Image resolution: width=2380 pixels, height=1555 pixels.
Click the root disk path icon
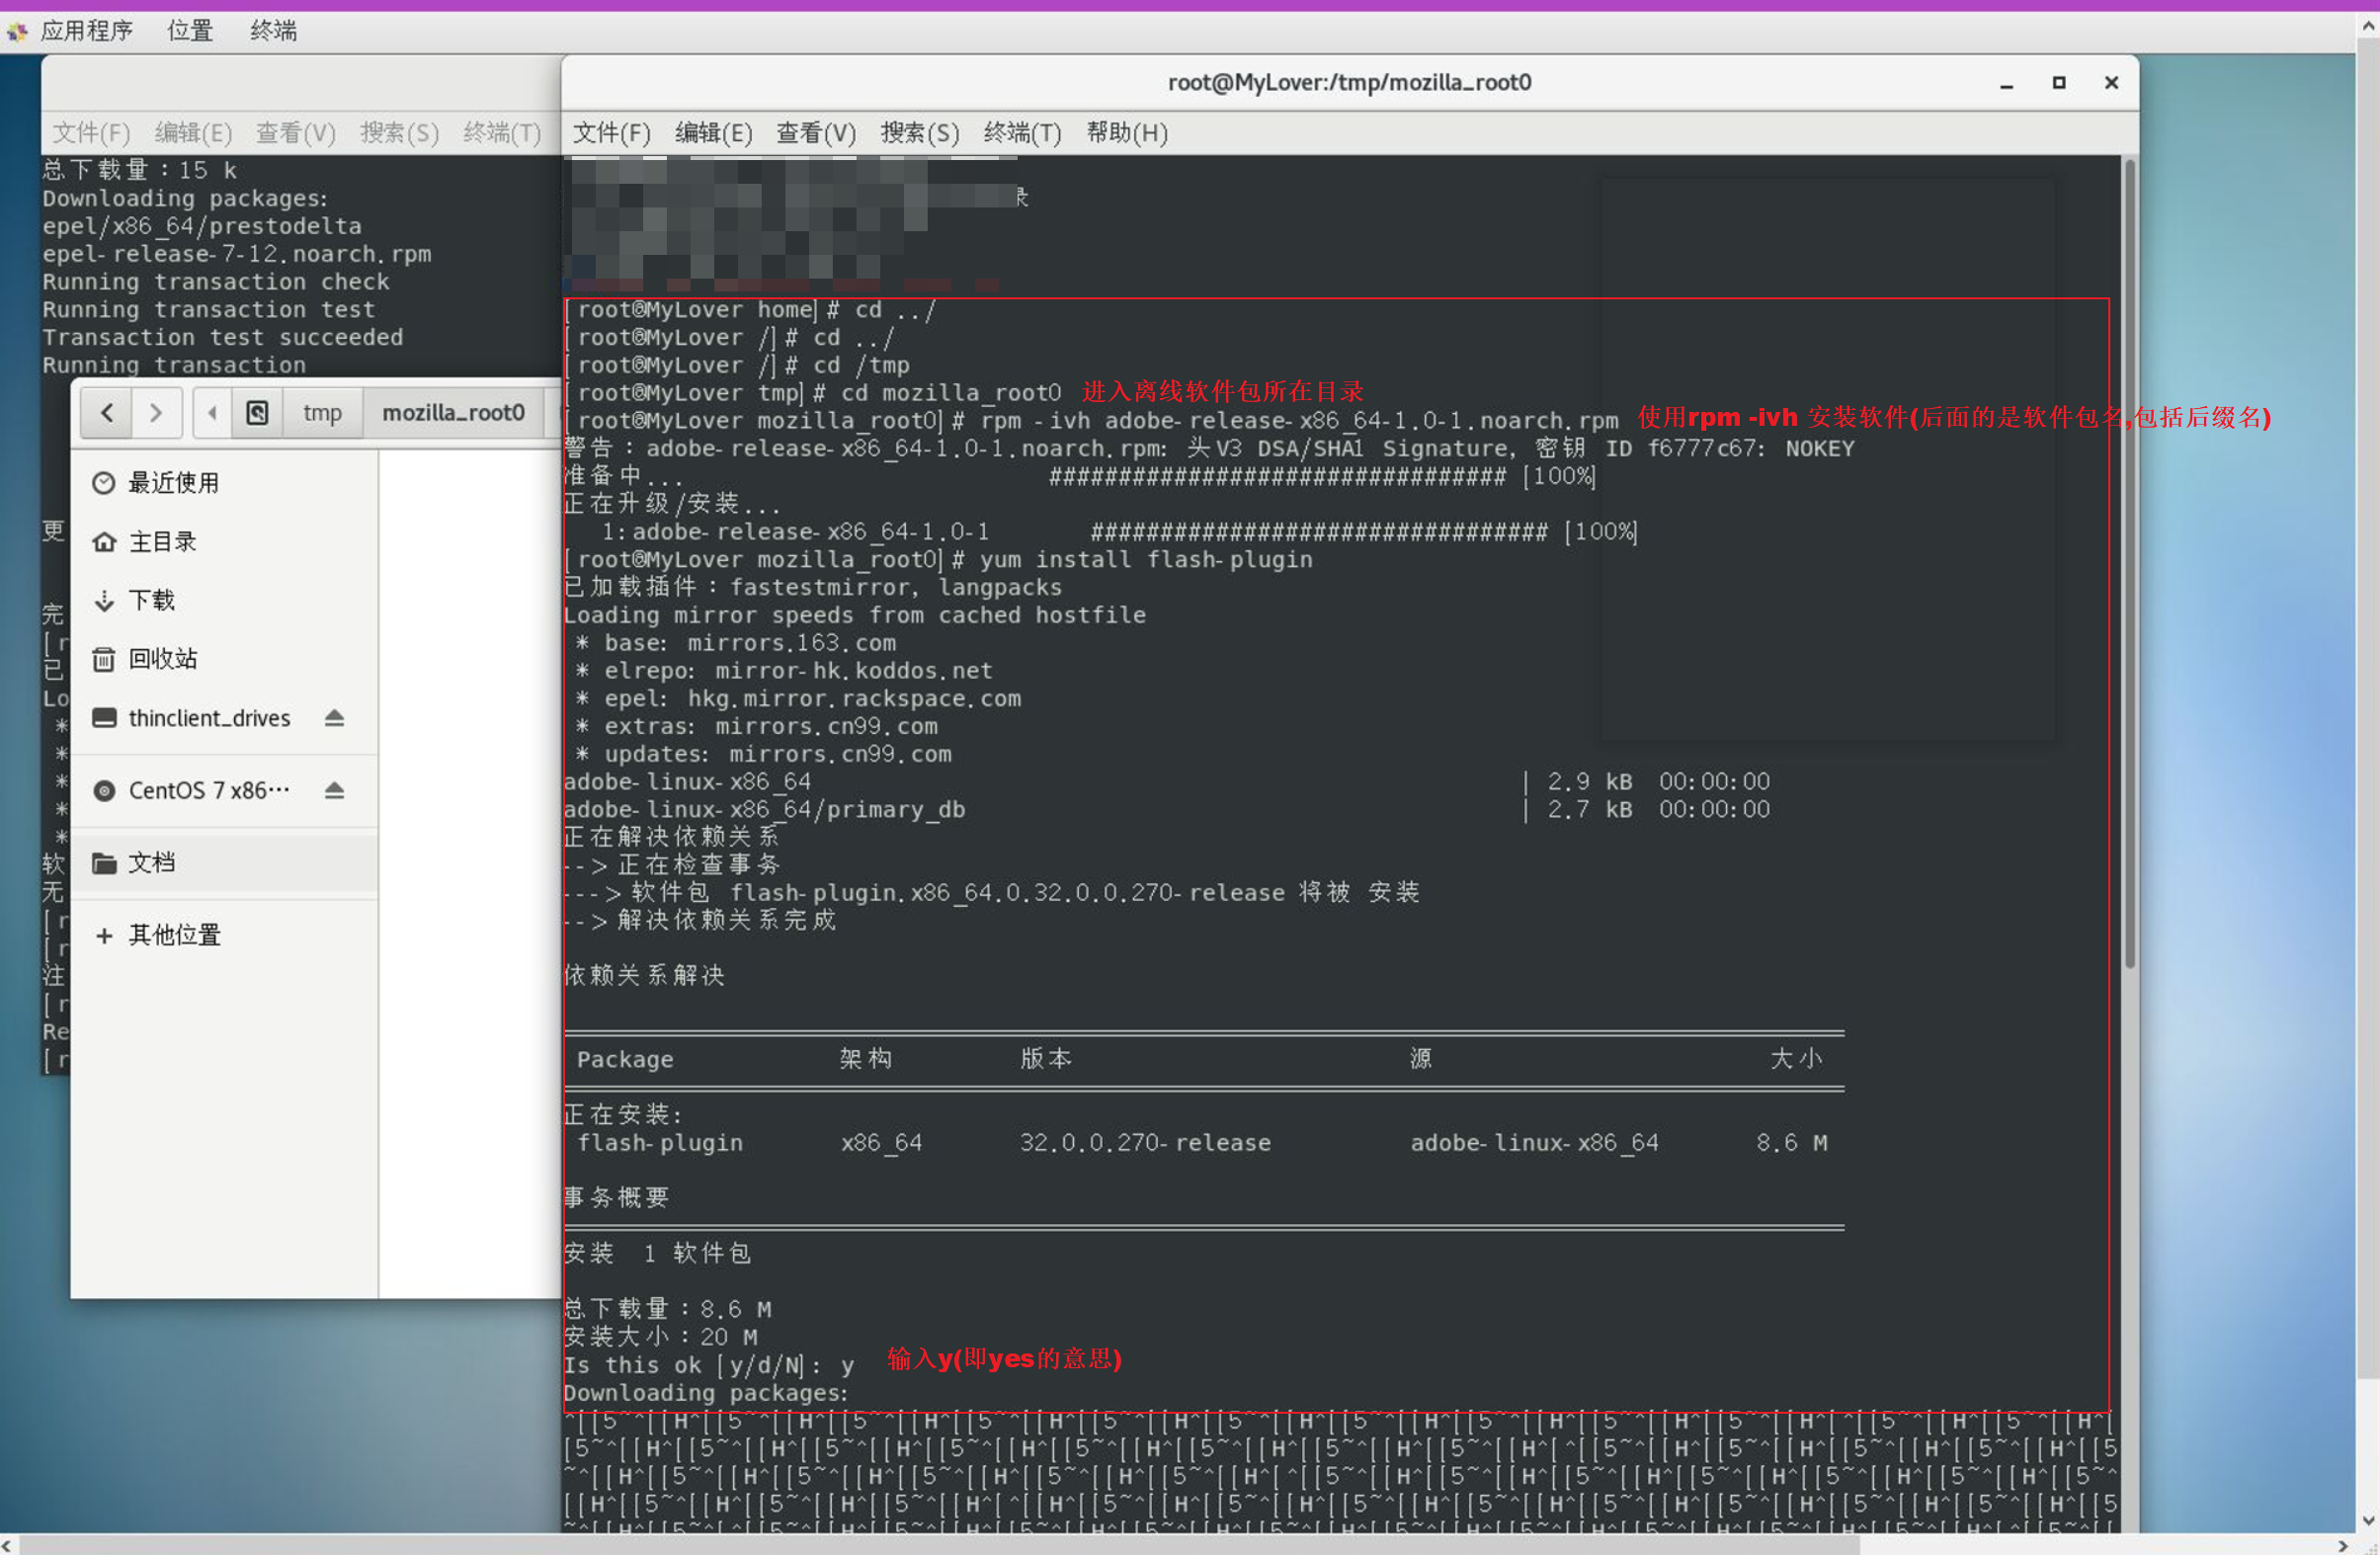coord(257,413)
